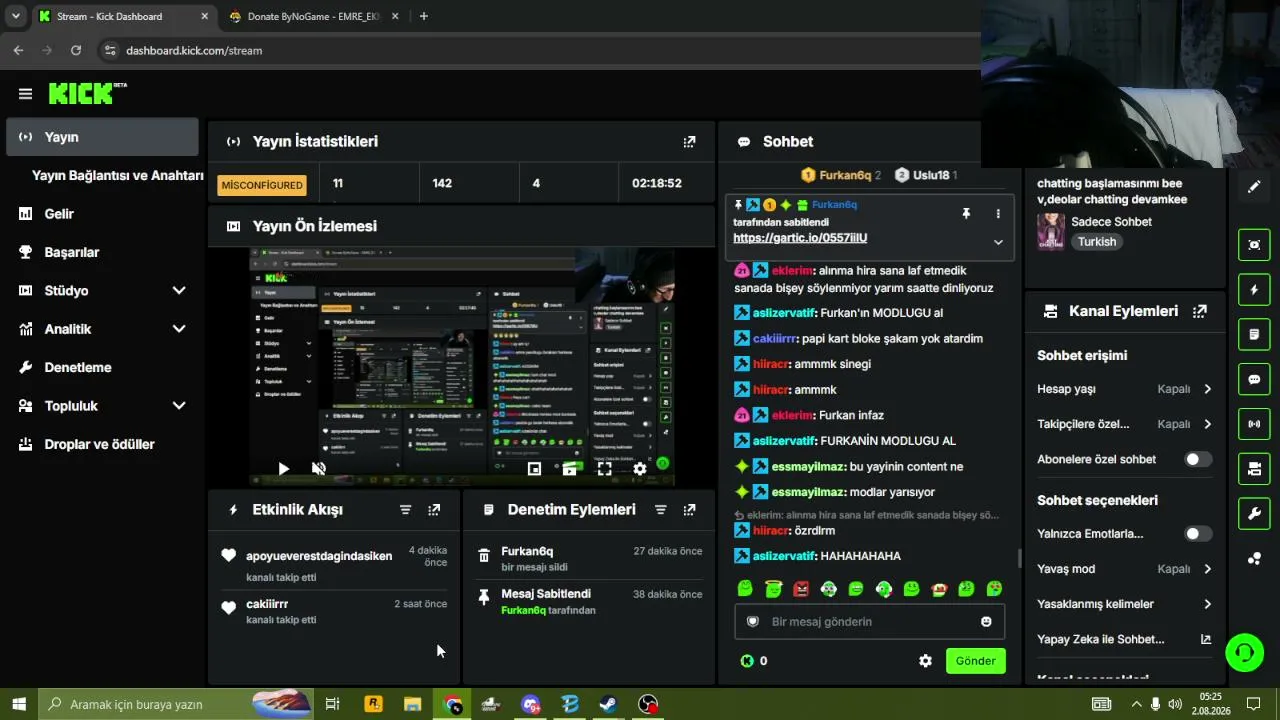Pop out the Etkinlik Akışı panel
1280x720 pixels.
coord(434,510)
